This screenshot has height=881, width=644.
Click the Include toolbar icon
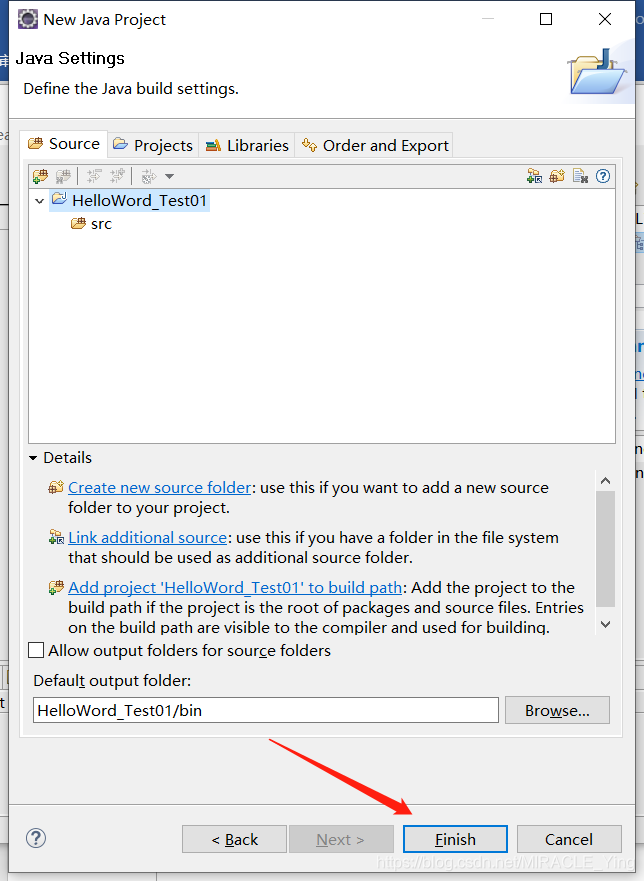117,176
